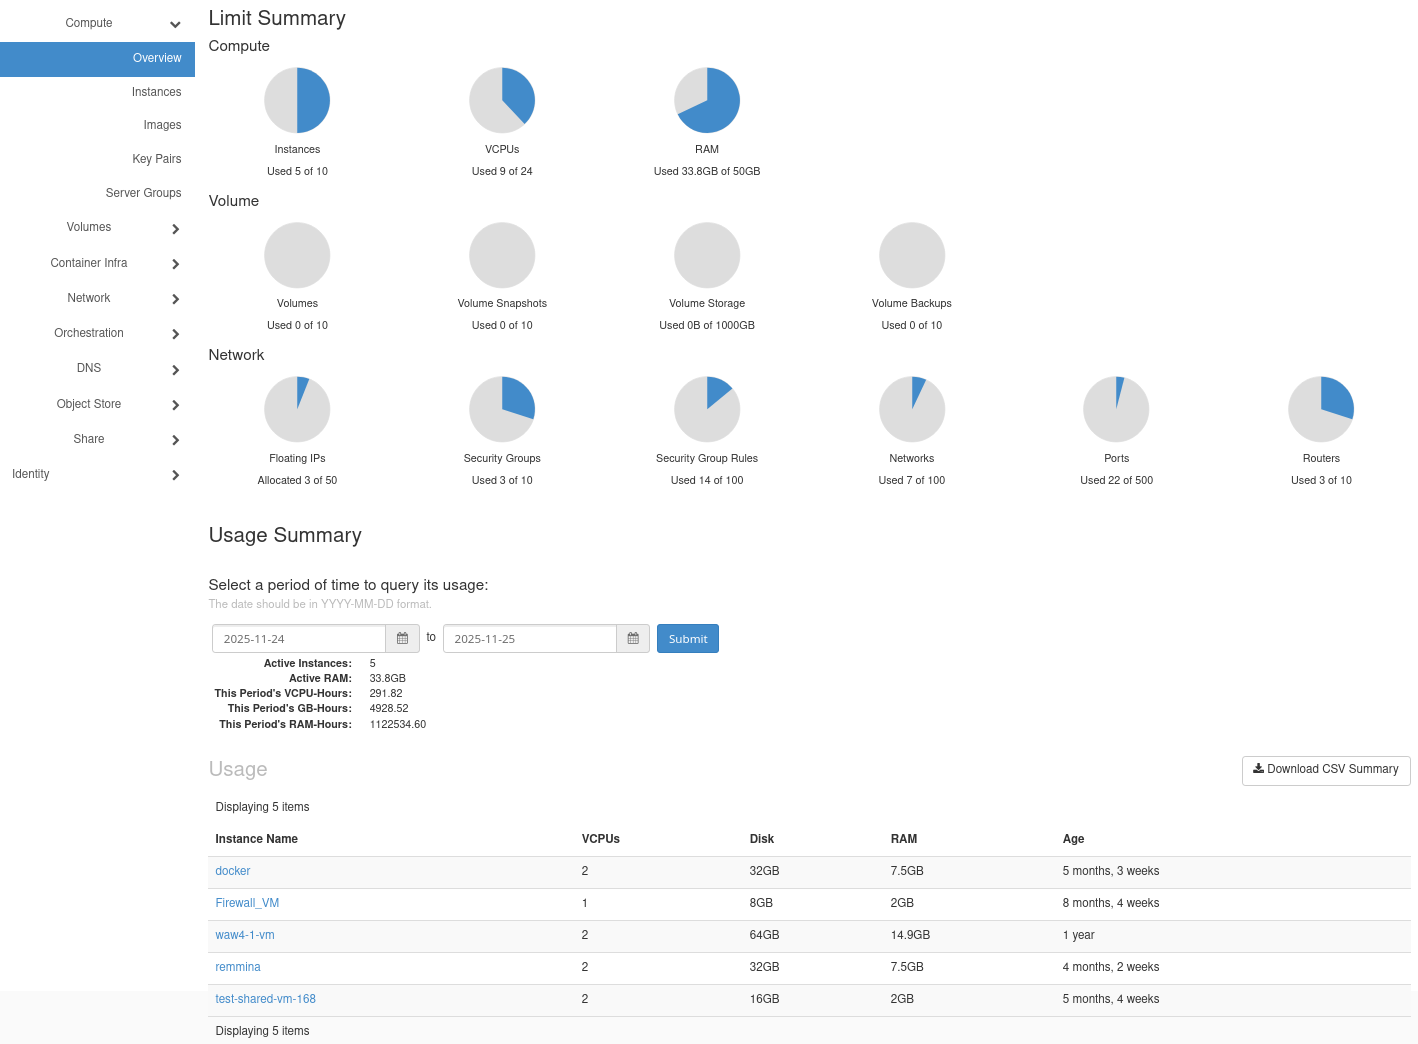
Task: Click the Floating IPs pie chart
Action: click(297, 409)
